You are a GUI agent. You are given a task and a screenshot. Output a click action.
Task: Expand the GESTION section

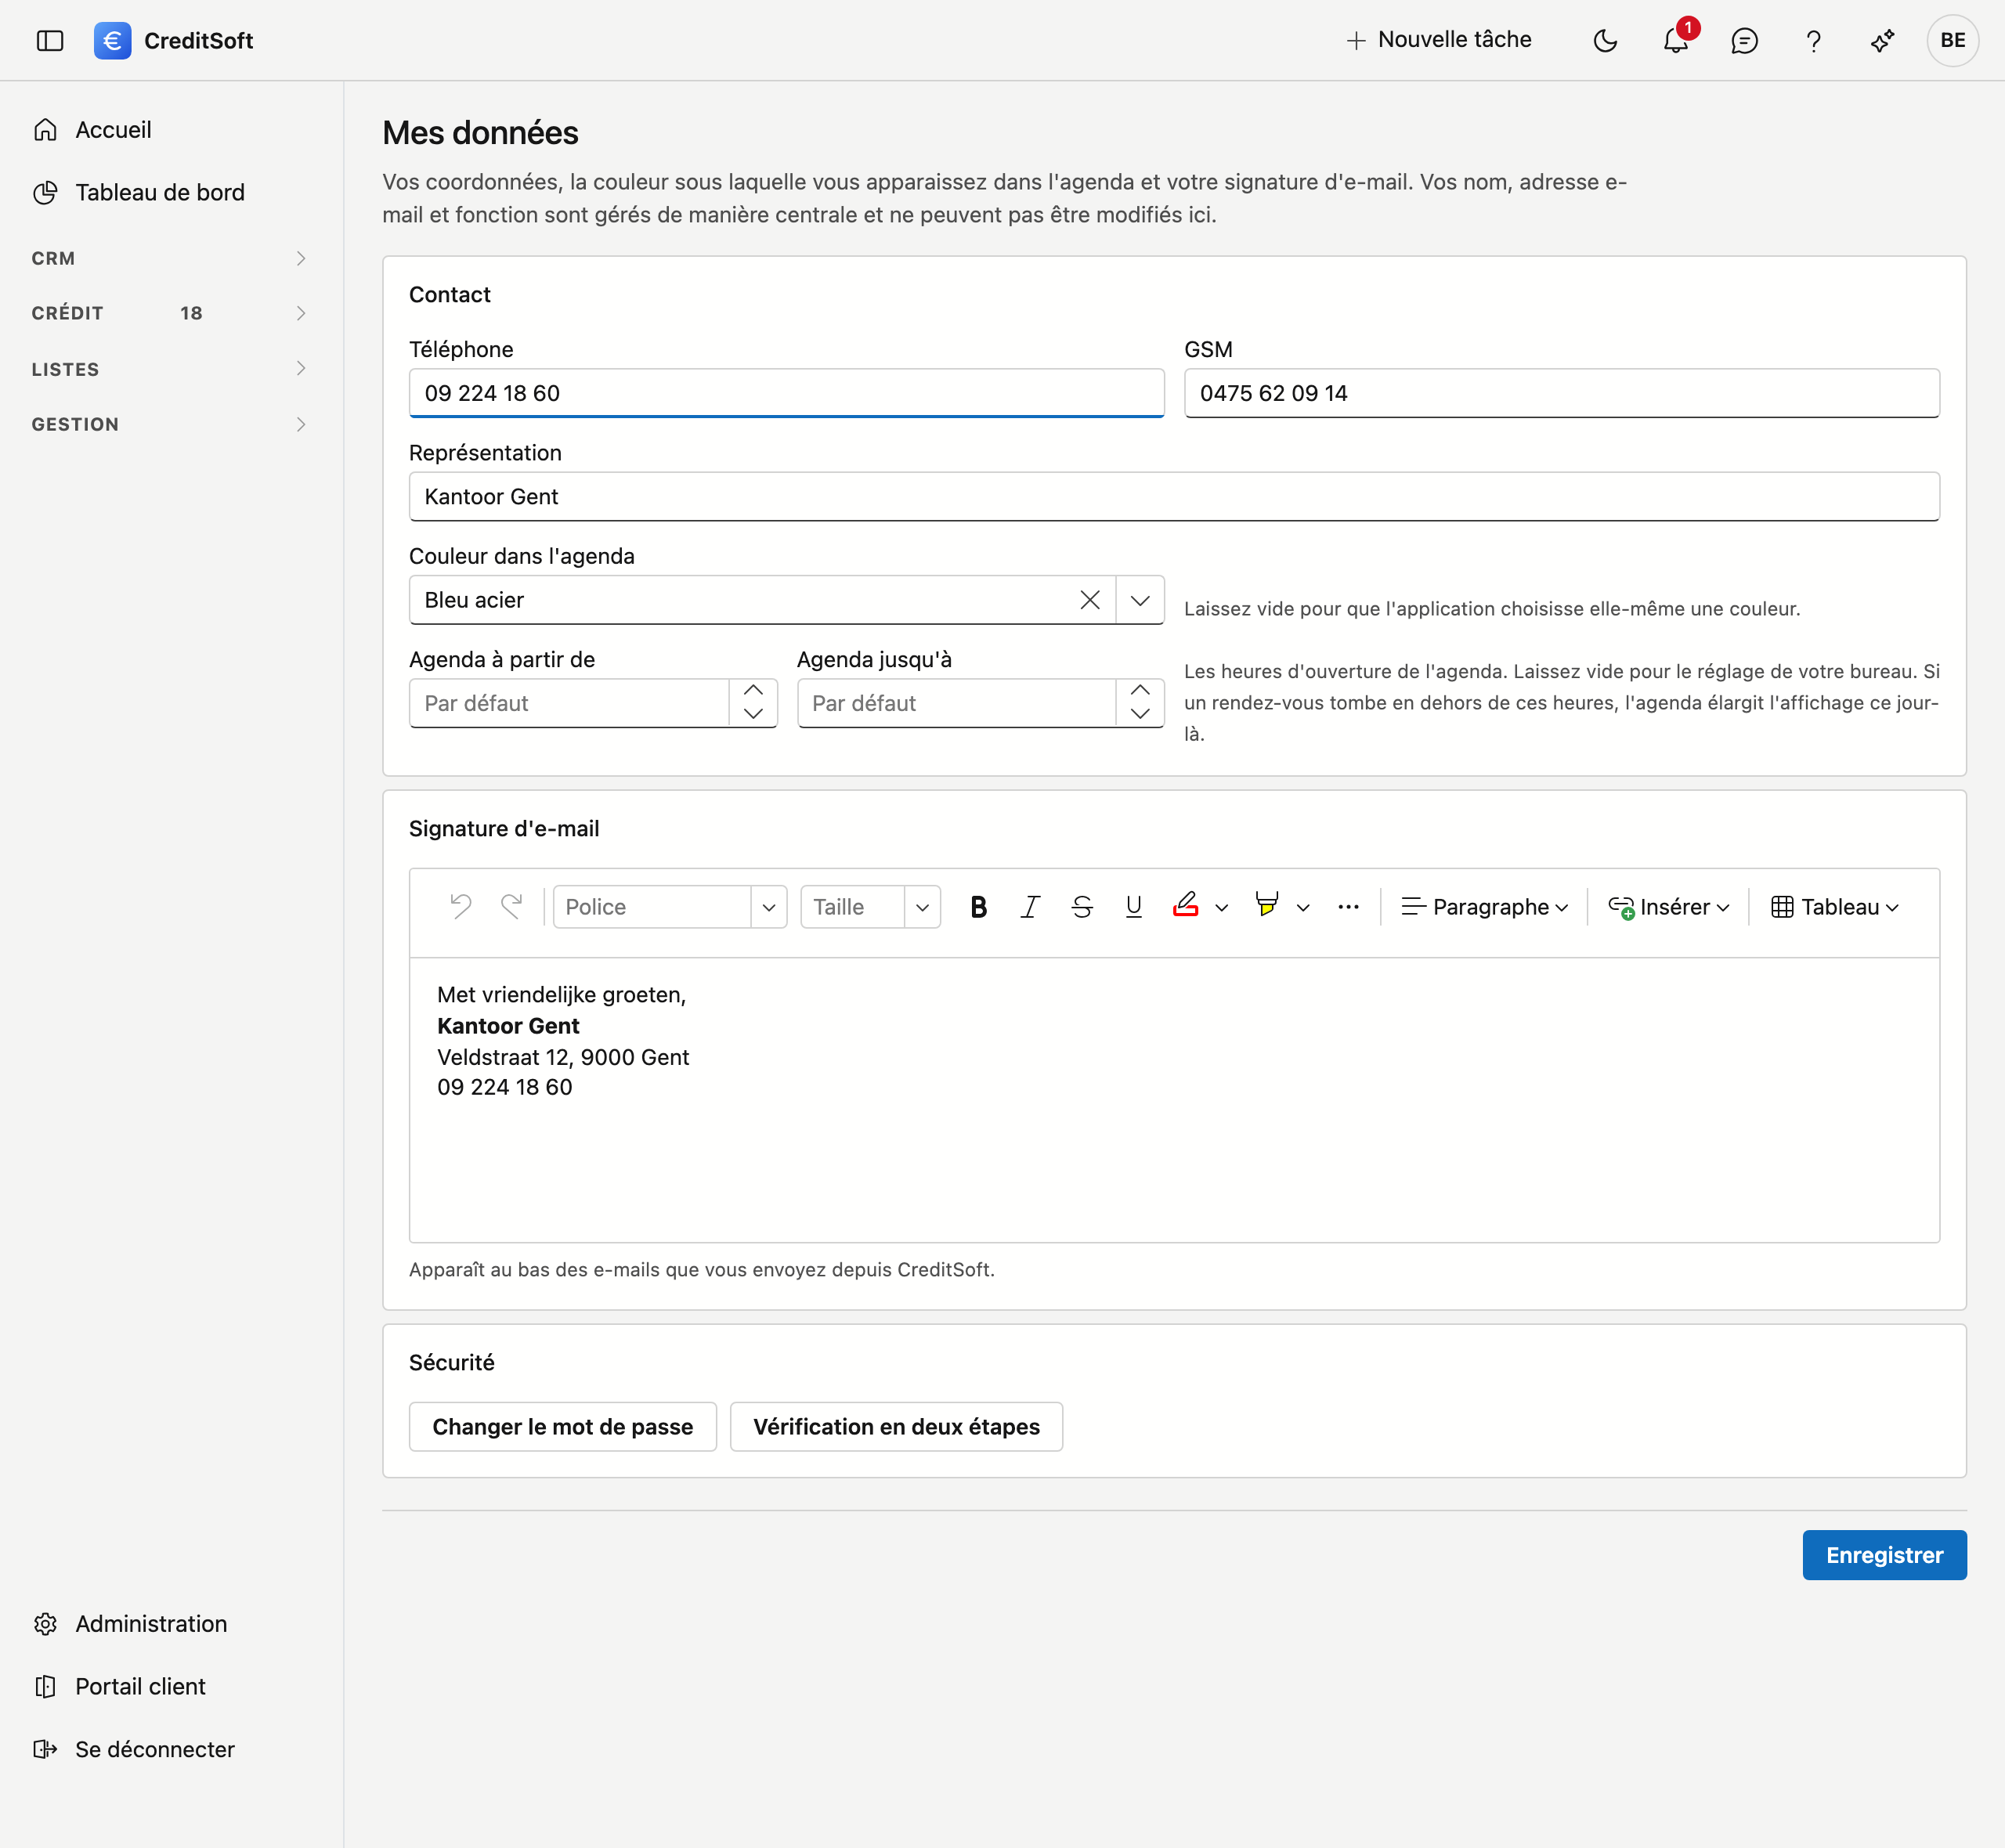point(171,425)
